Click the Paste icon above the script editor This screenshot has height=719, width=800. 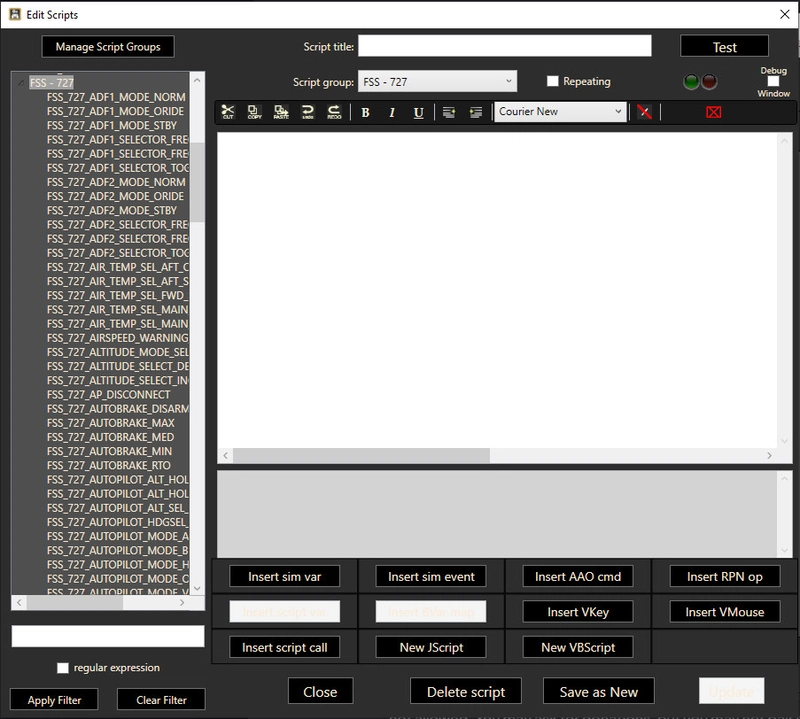[x=279, y=112]
